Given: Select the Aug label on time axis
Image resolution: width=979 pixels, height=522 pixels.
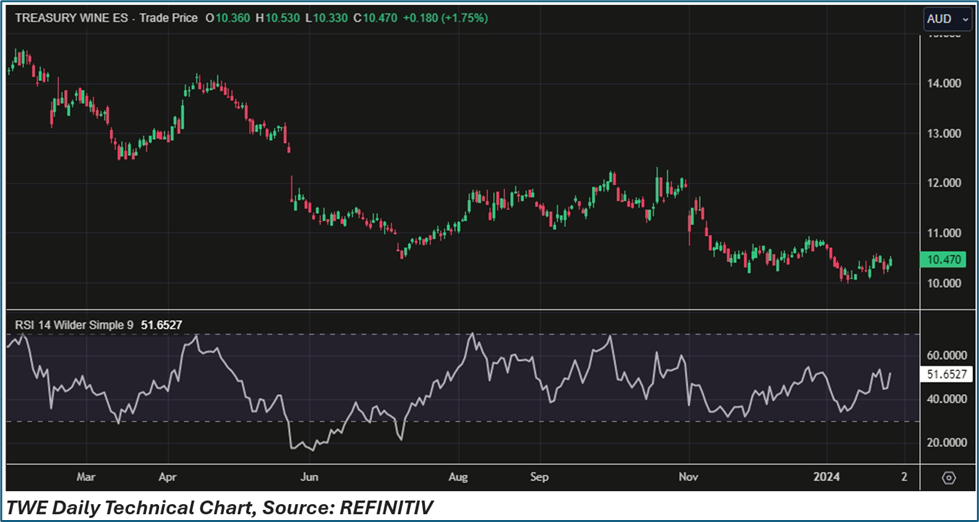Looking at the screenshot, I should [x=458, y=478].
